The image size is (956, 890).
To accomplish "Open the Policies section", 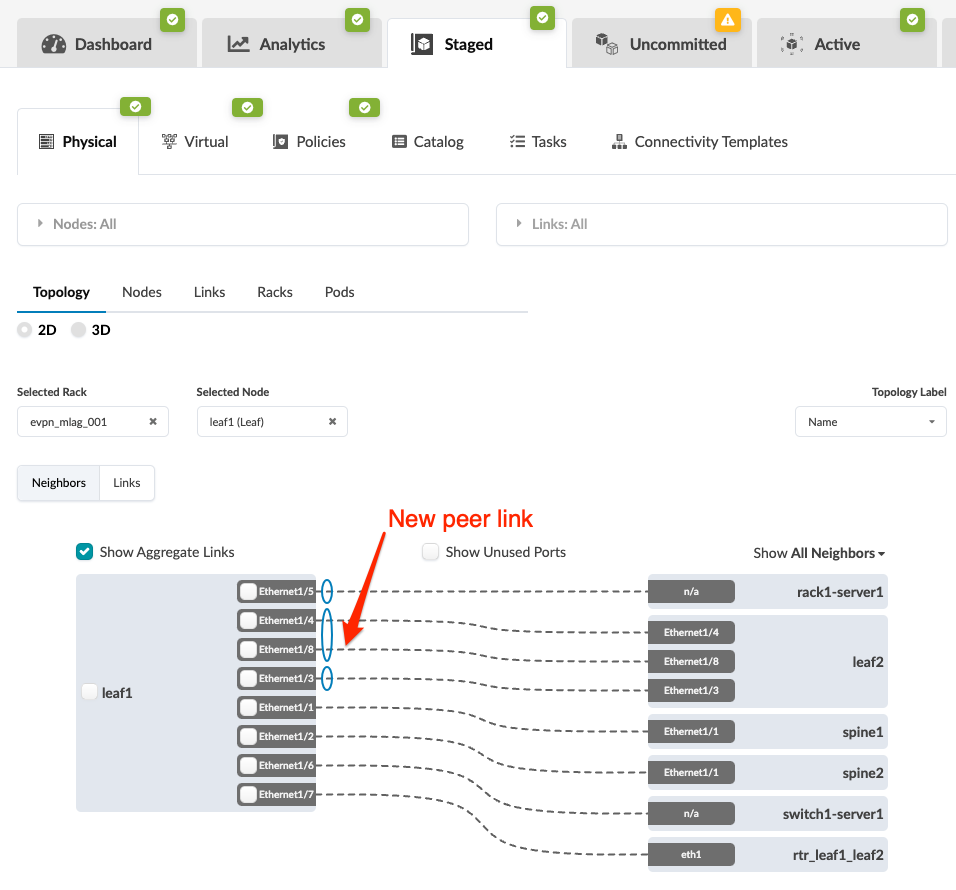I will [x=309, y=141].
